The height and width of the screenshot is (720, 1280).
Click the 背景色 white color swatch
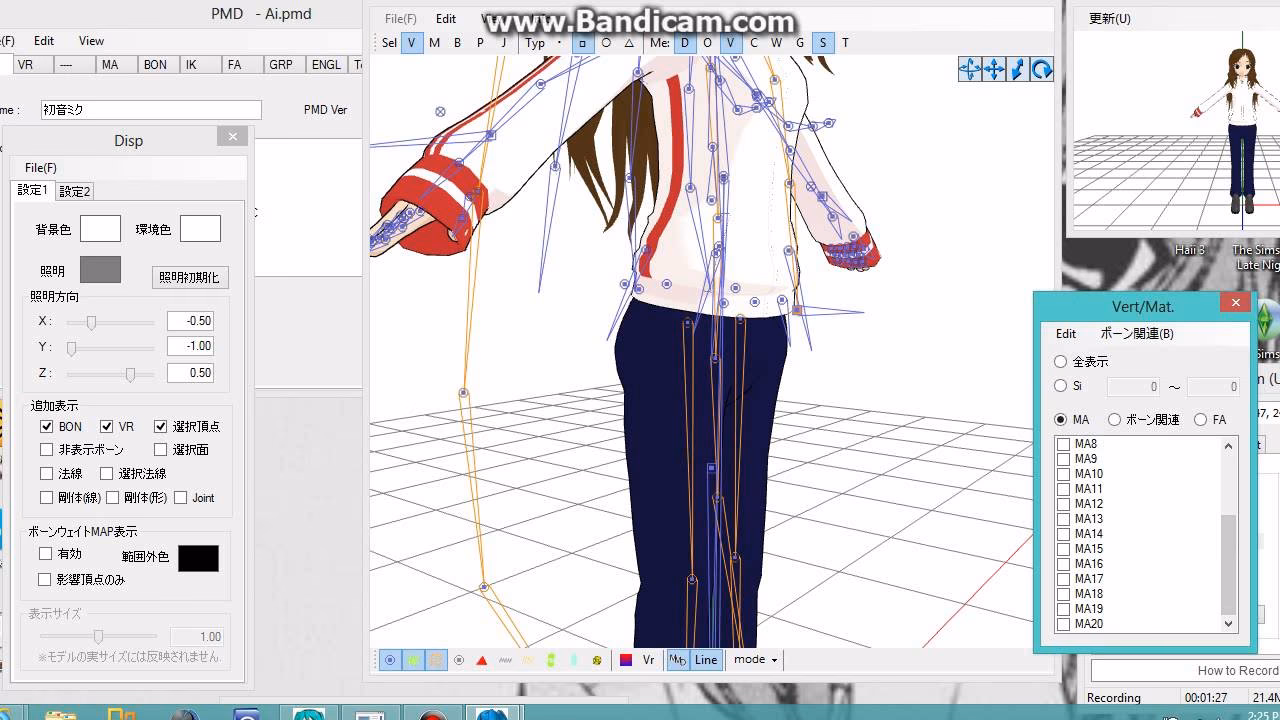click(x=100, y=229)
